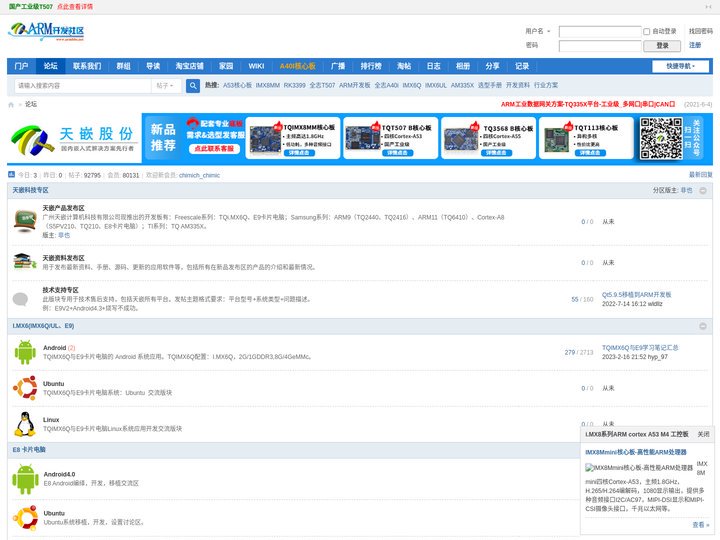Image resolution: width=720 pixels, height=540 pixels.
Task: Click the home icon in the breadcrumb
Action: 11,105
